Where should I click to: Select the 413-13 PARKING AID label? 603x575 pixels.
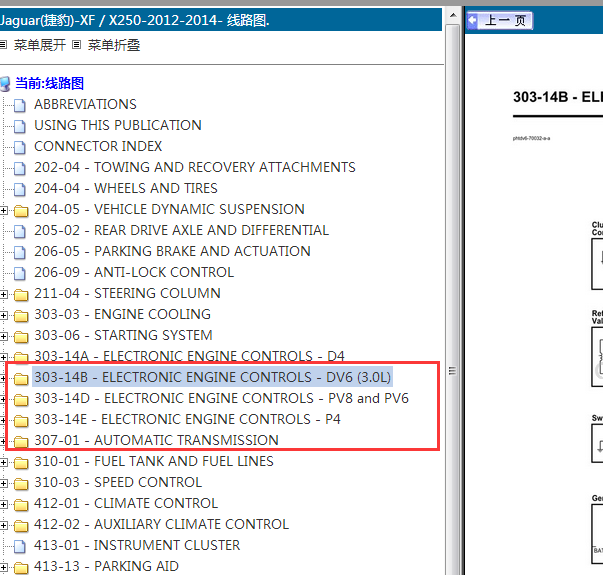(107, 566)
